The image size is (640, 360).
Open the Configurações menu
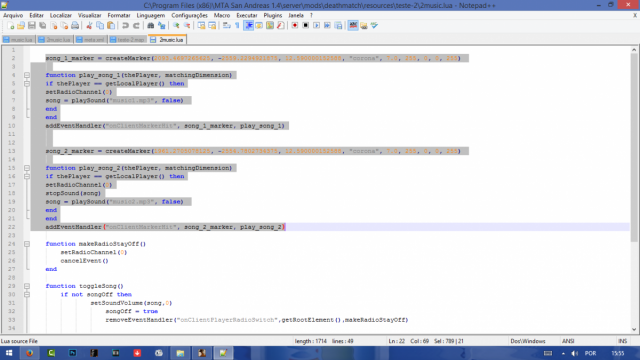point(189,16)
